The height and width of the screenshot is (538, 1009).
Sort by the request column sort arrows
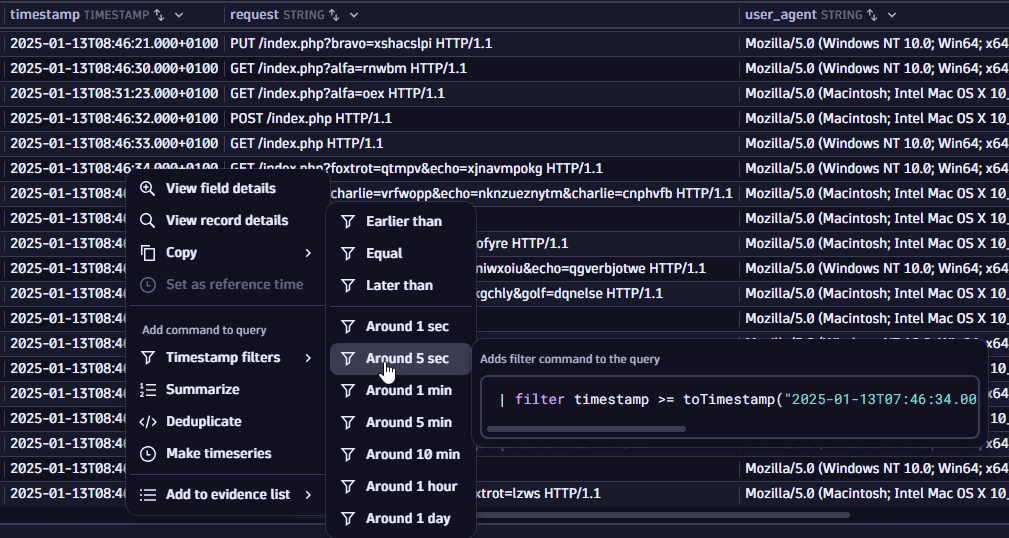click(334, 15)
